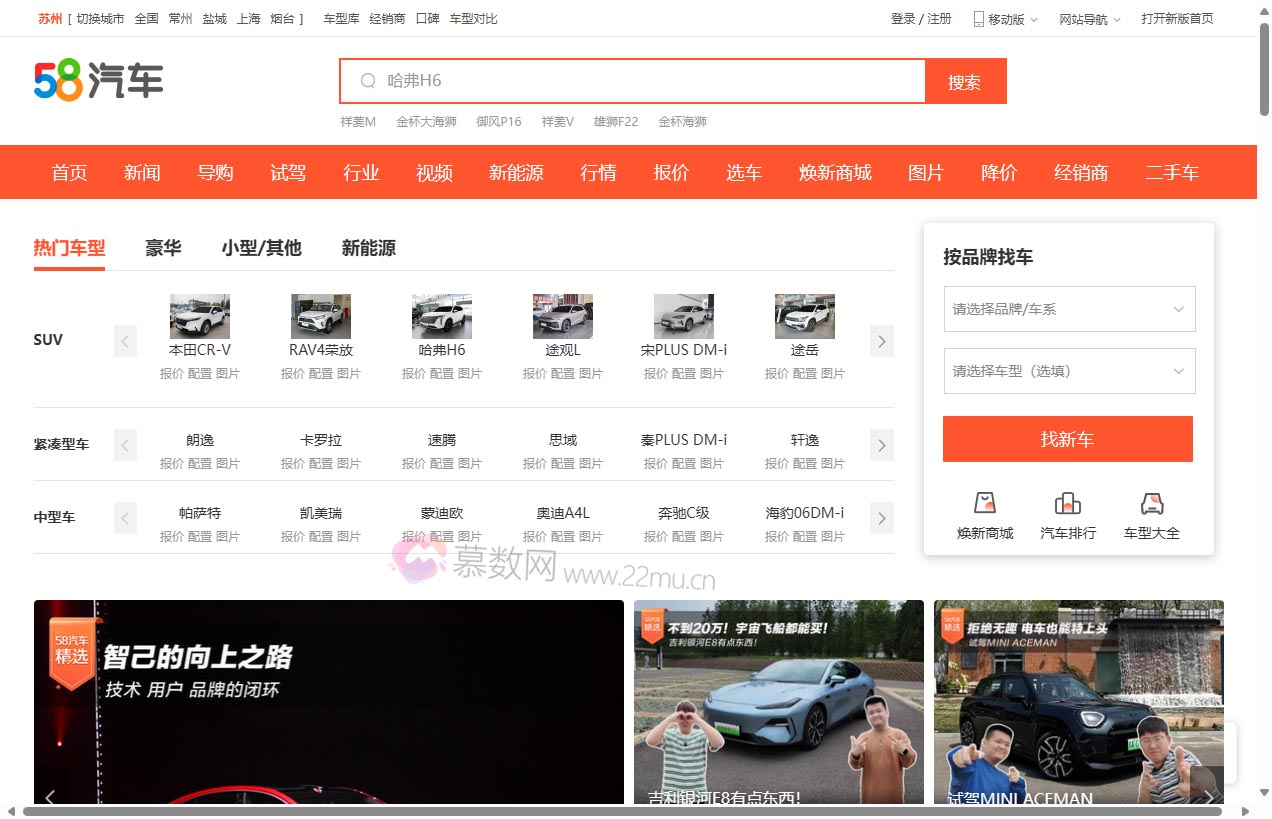The image size is (1272, 819).
Task: Click the banner carousel left arrow
Action: click(x=50, y=798)
